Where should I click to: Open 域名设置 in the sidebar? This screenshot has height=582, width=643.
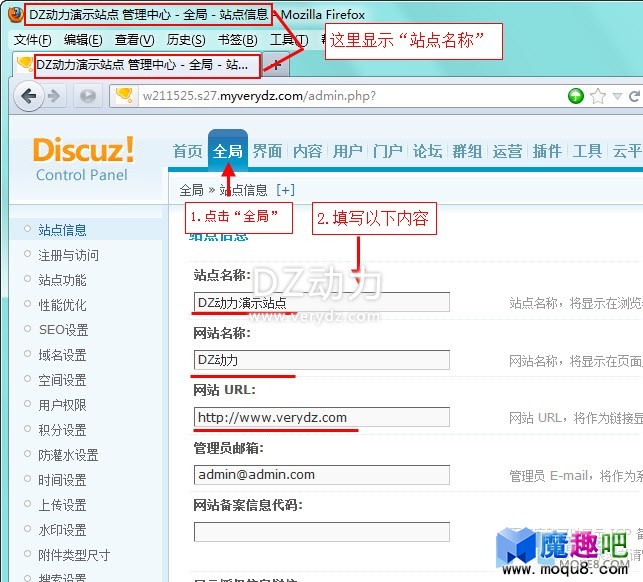tap(62, 355)
